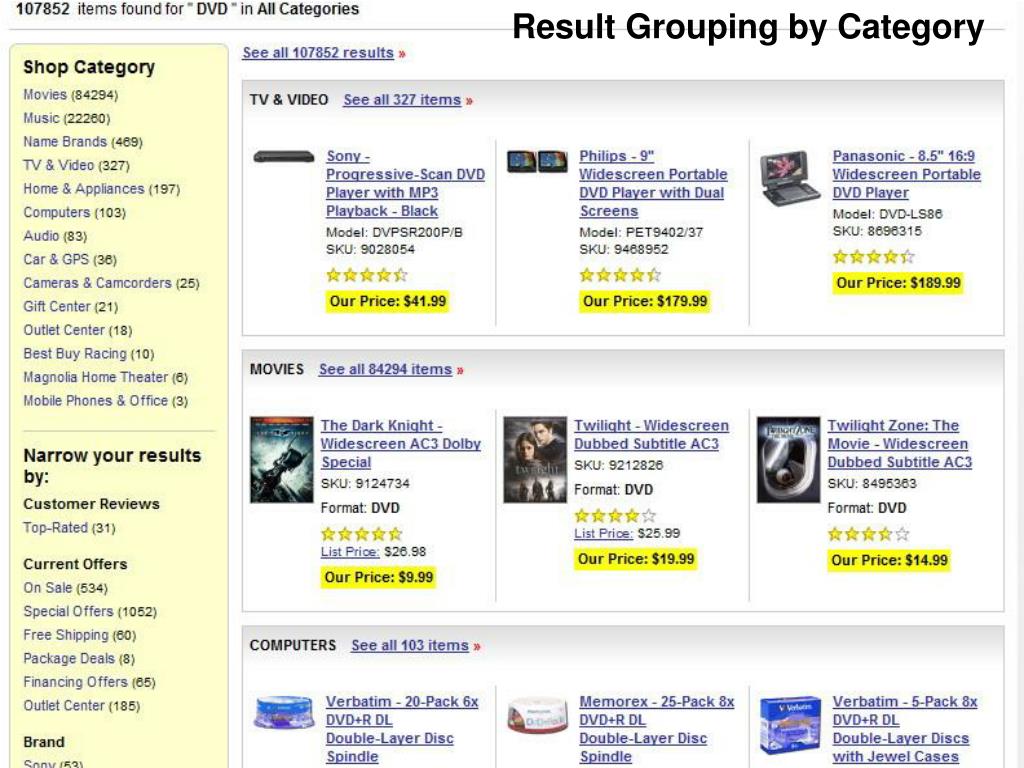
Task: Click the Memorex 25-Pack spindle image
Action: (x=537, y=714)
